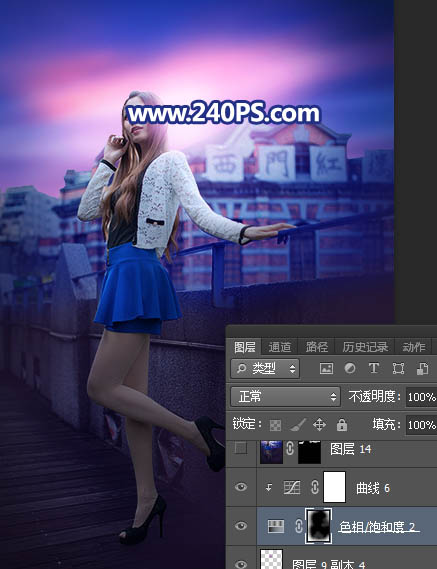
Task: Open the 类型 layer filter dropdown
Action: point(265,369)
